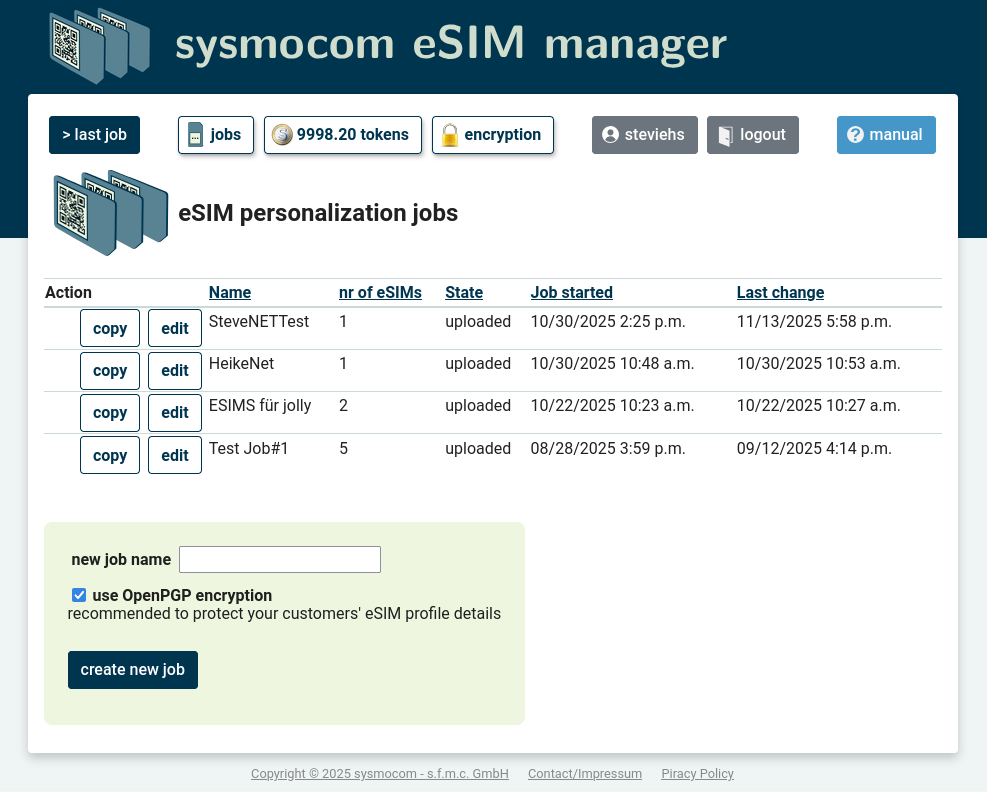Sort jobs by Job started column
The width and height of the screenshot is (987, 792).
coord(571,292)
